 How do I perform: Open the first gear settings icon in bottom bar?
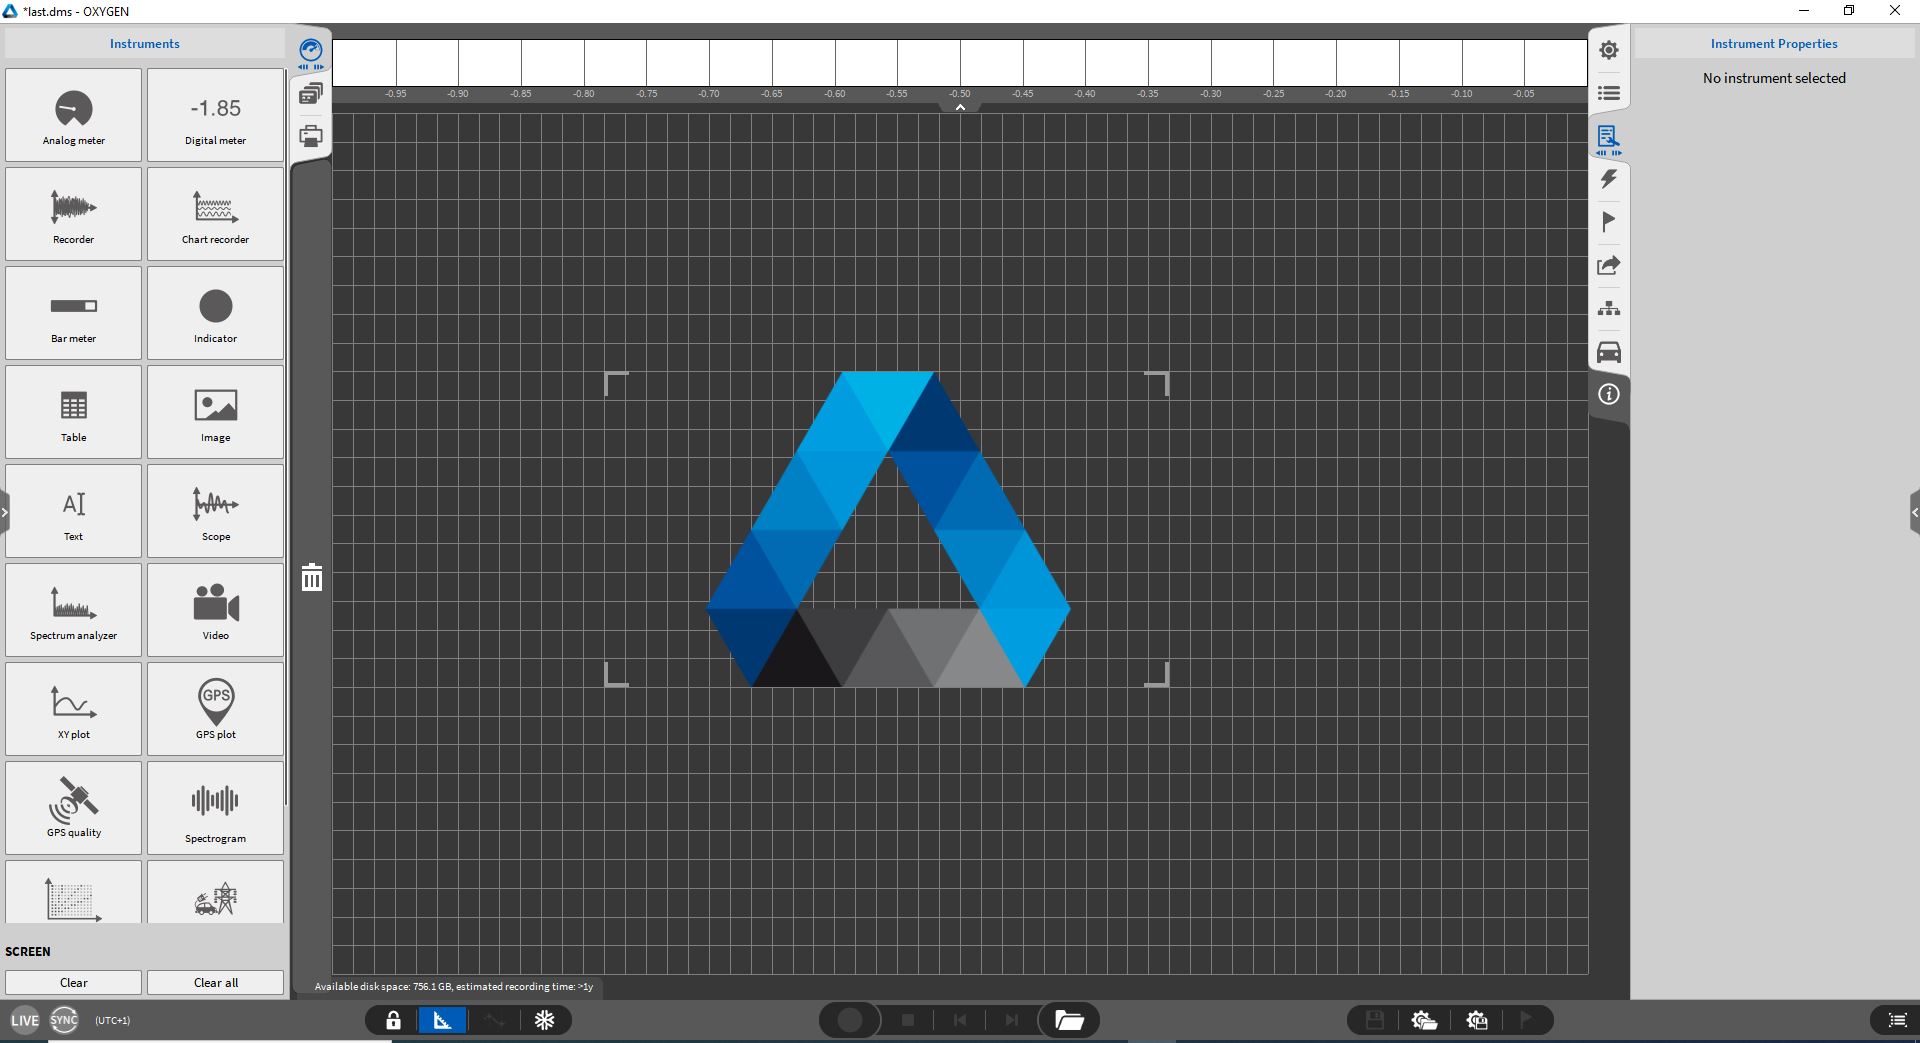[1424, 1020]
